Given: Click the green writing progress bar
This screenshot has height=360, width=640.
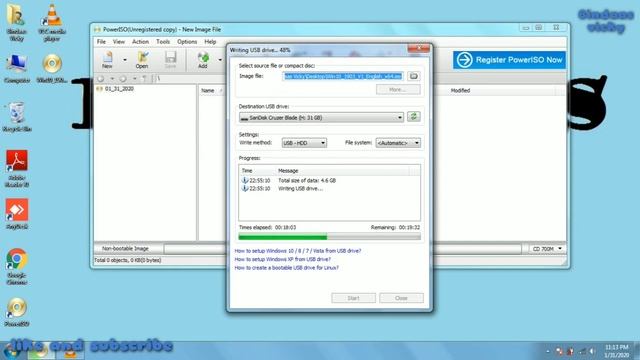Looking at the screenshot, I should [x=329, y=237].
